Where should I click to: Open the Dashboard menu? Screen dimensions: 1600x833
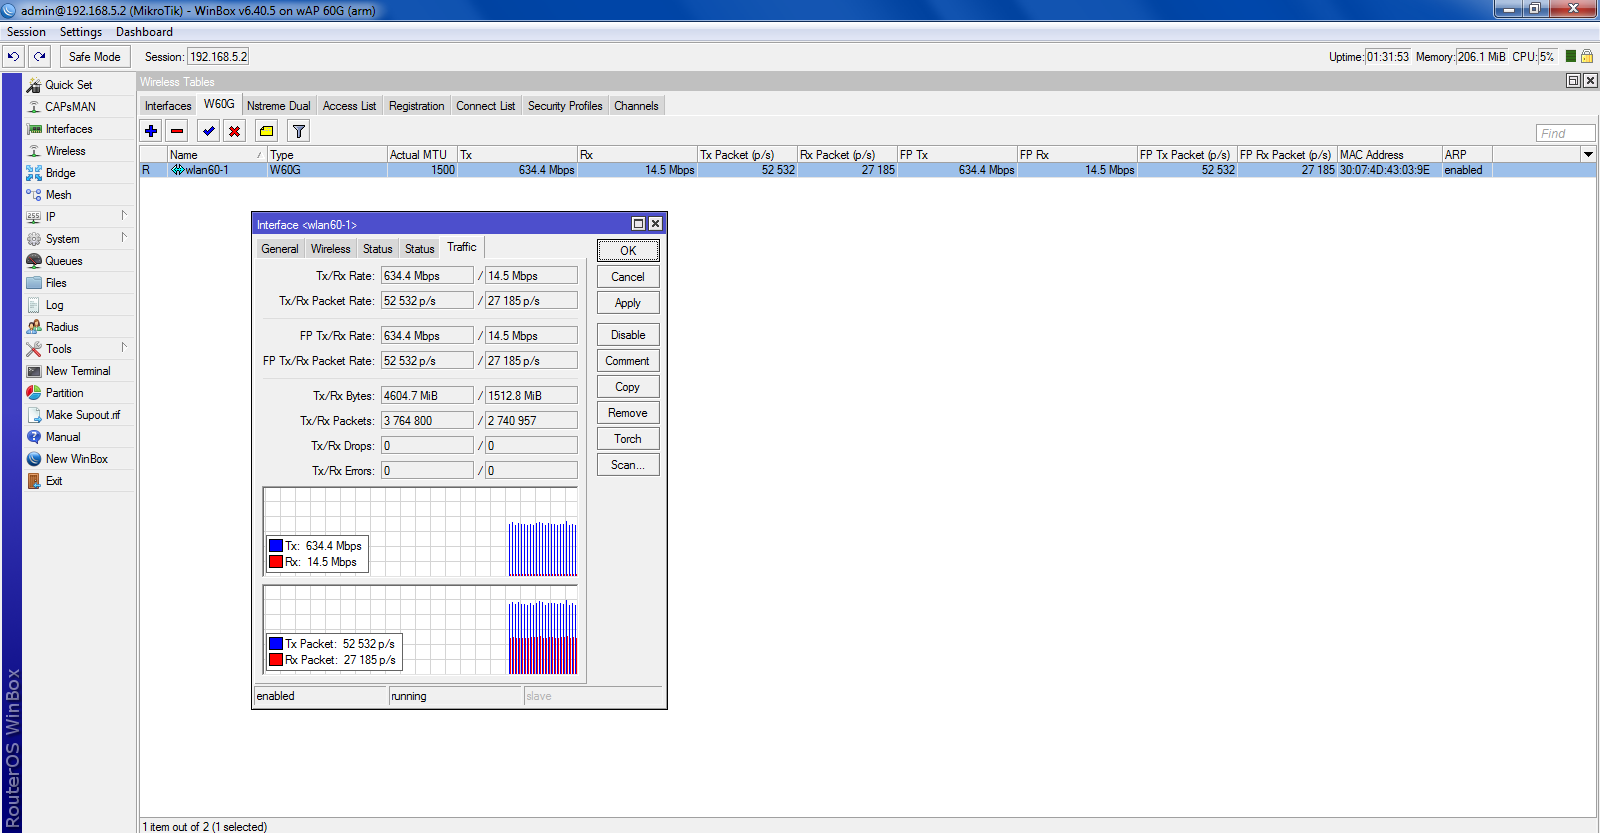coord(144,32)
